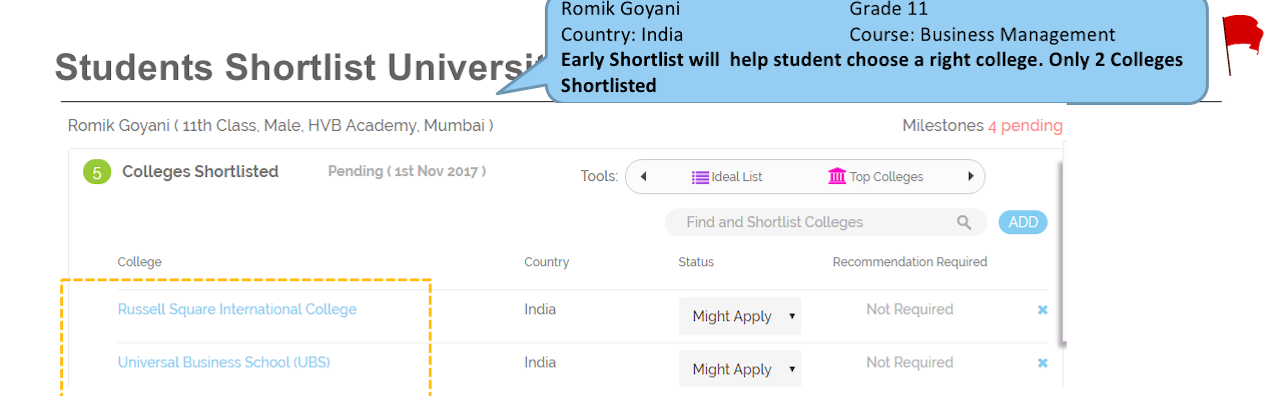Click the College column header
The width and height of the screenshot is (1279, 396).
(139, 262)
